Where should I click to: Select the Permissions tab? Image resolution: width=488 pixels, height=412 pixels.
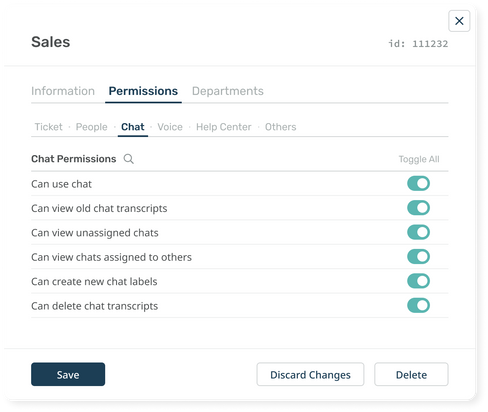click(143, 91)
